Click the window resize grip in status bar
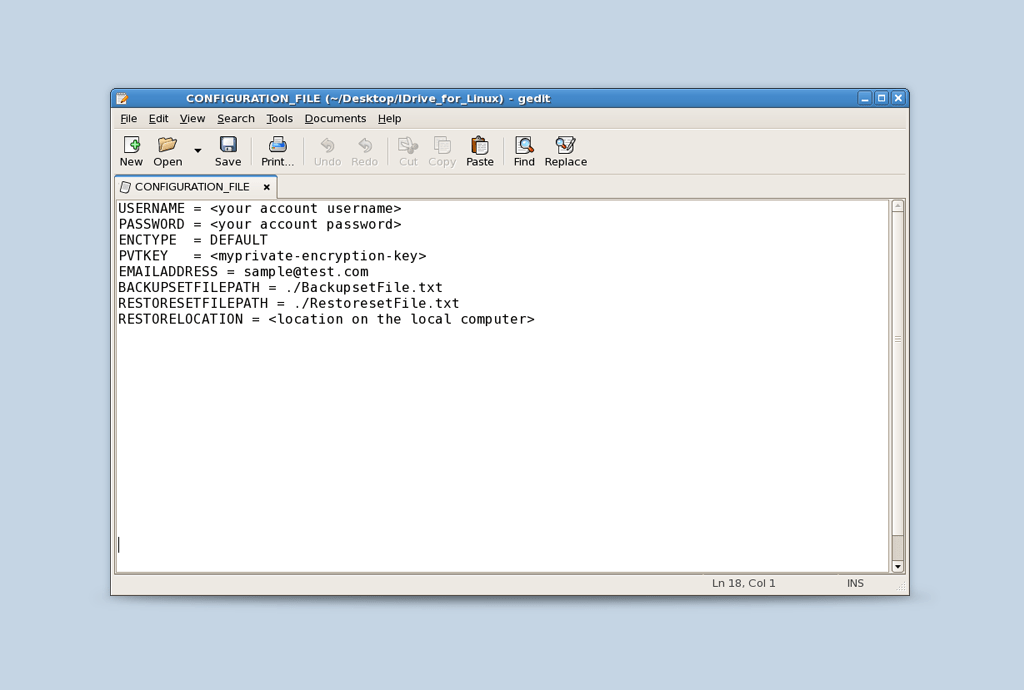The height and width of the screenshot is (690, 1024). (902, 588)
